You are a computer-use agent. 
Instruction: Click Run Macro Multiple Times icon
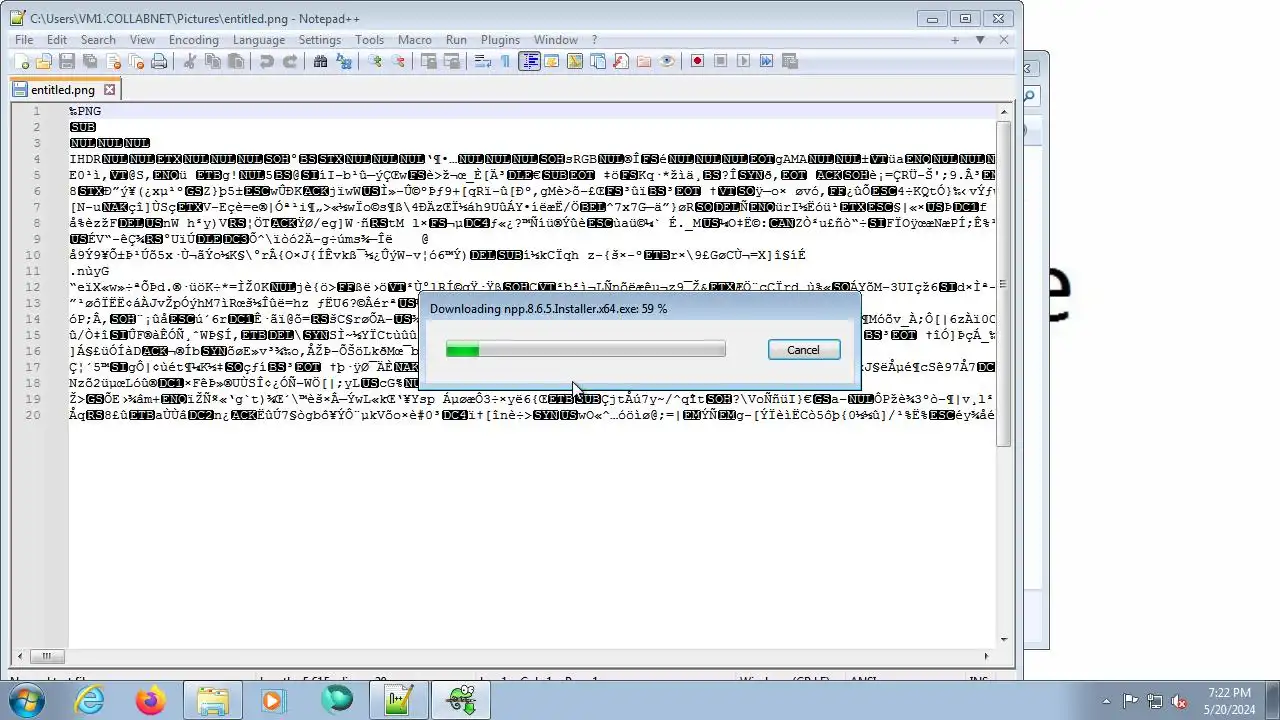766,61
